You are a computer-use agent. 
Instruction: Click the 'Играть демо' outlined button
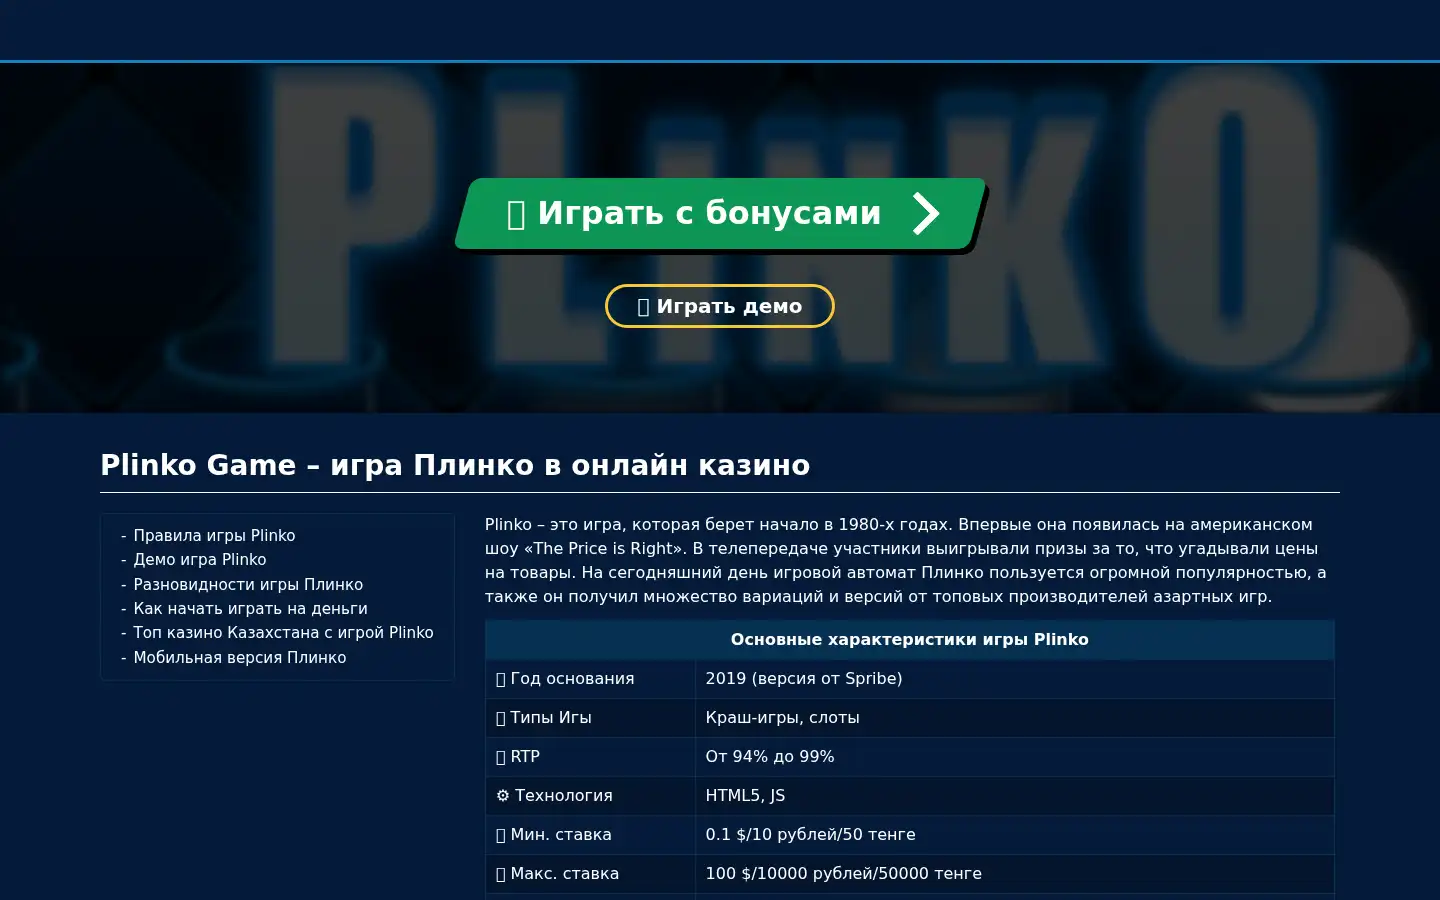click(720, 306)
